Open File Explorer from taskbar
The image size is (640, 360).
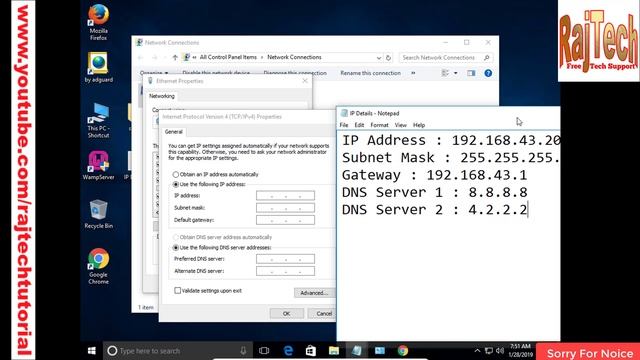click(334, 351)
